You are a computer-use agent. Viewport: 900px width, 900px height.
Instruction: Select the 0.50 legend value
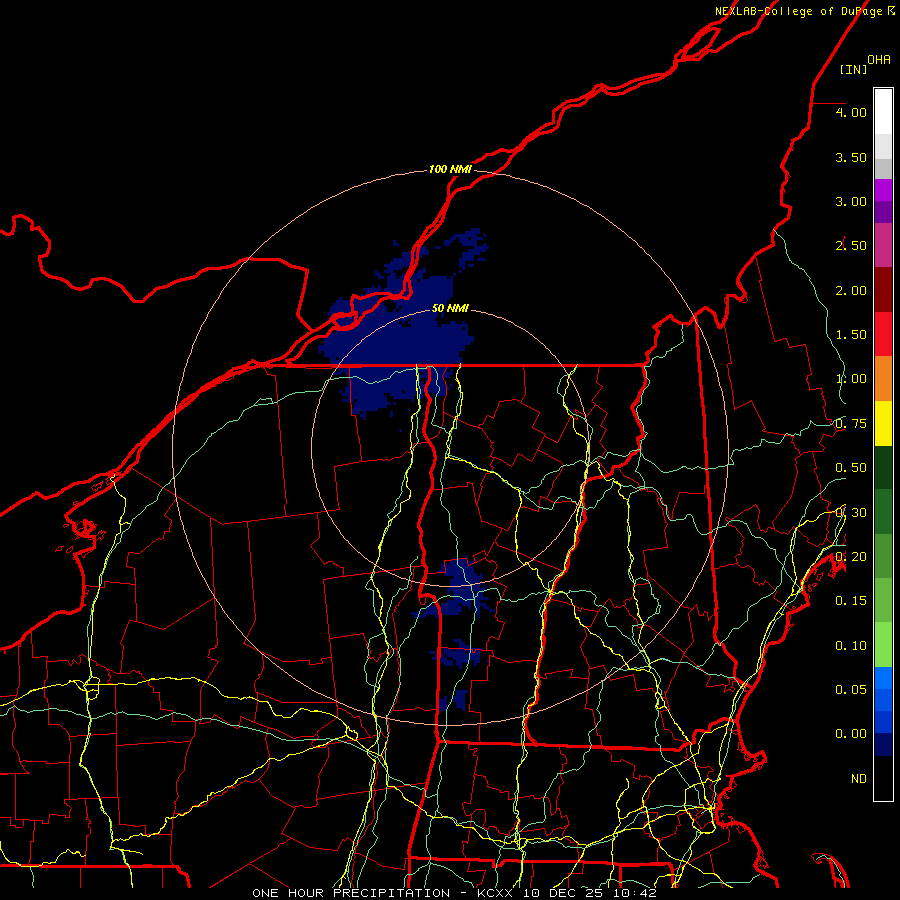coord(851,468)
